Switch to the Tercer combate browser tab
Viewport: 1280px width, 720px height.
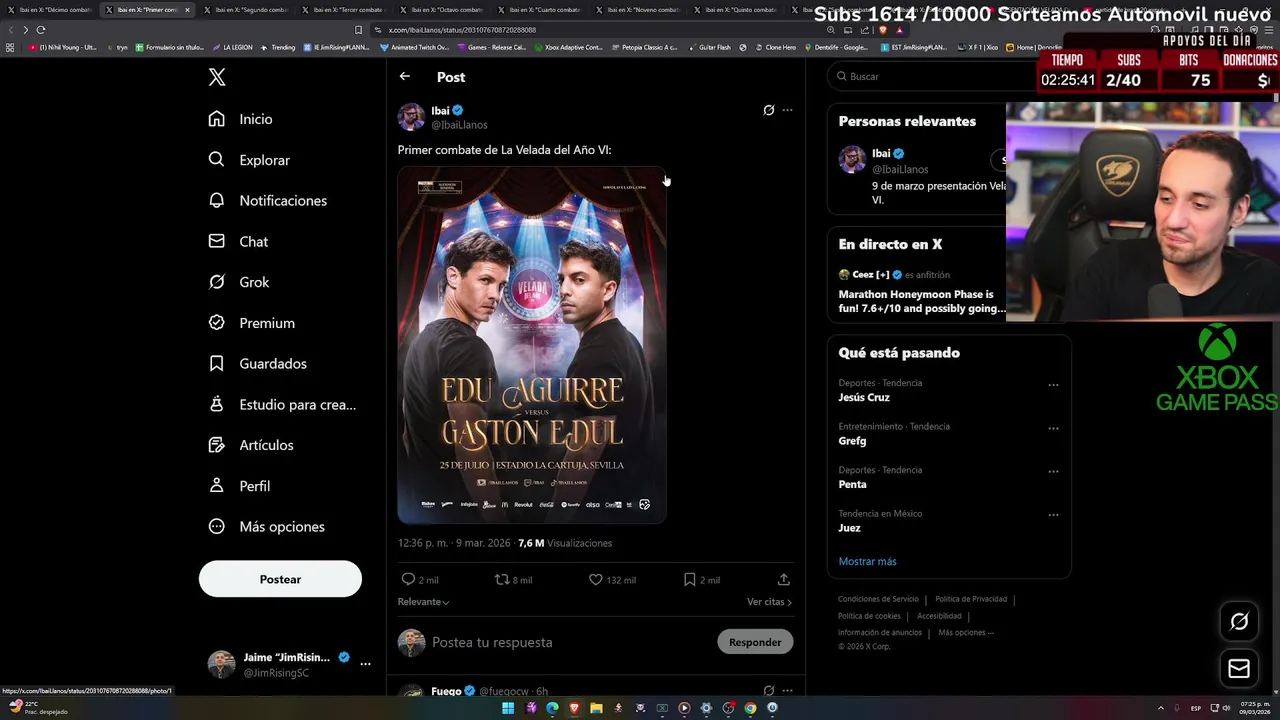(343, 10)
